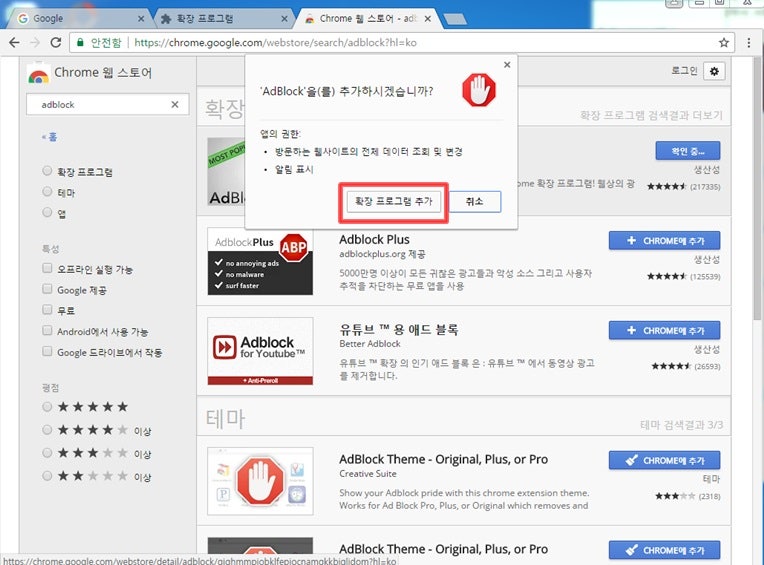
Task: Click the 로그인 link
Action: pyautogui.click(x=684, y=71)
